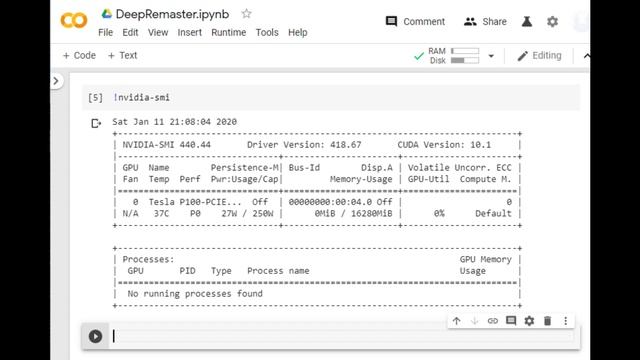Click the Google Drive icon beside notebook title
The image size is (640, 360).
click(x=107, y=14)
